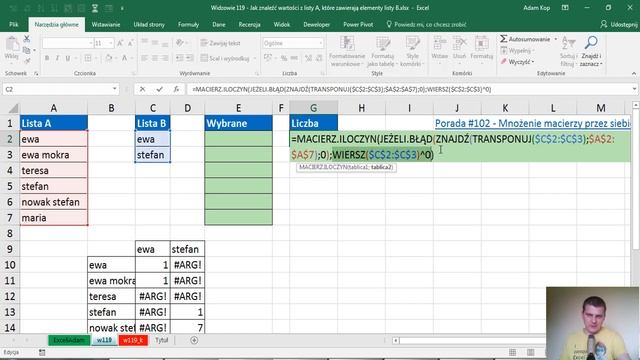Switch to the Wstawianie ribbon tab
Image resolution: width=640 pixels, height=360 pixels.
106,24
